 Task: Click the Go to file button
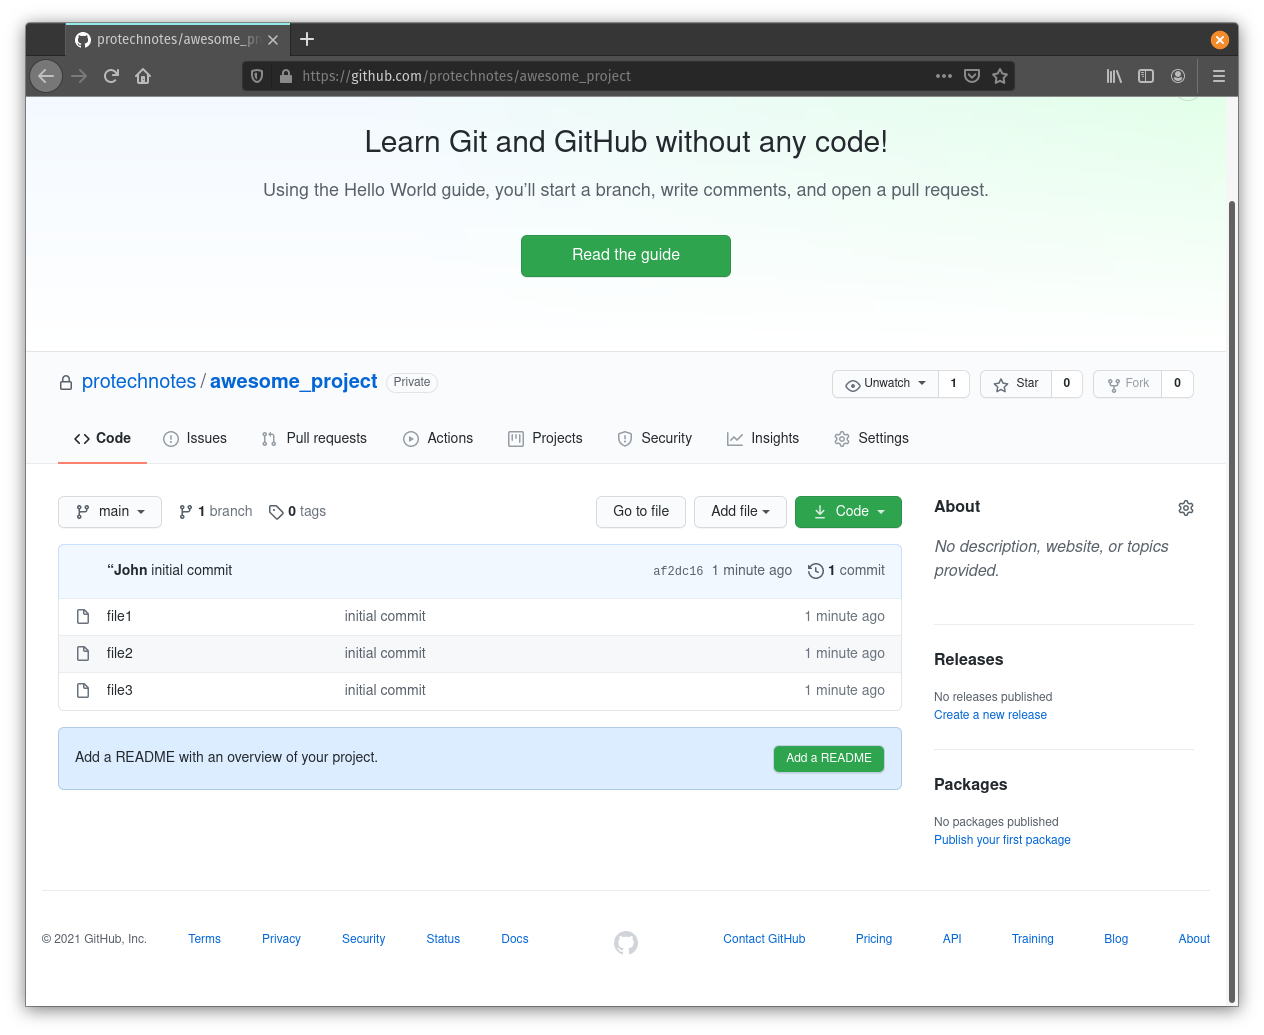pyautogui.click(x=641, y=512)
